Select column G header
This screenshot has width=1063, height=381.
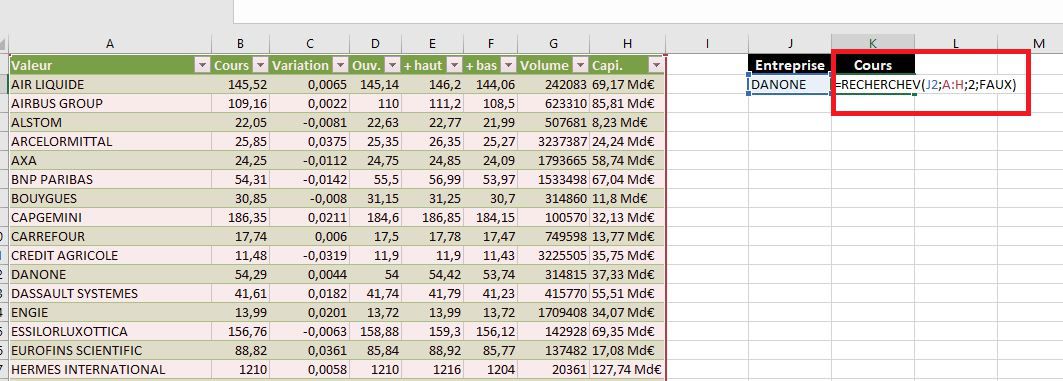554,43
